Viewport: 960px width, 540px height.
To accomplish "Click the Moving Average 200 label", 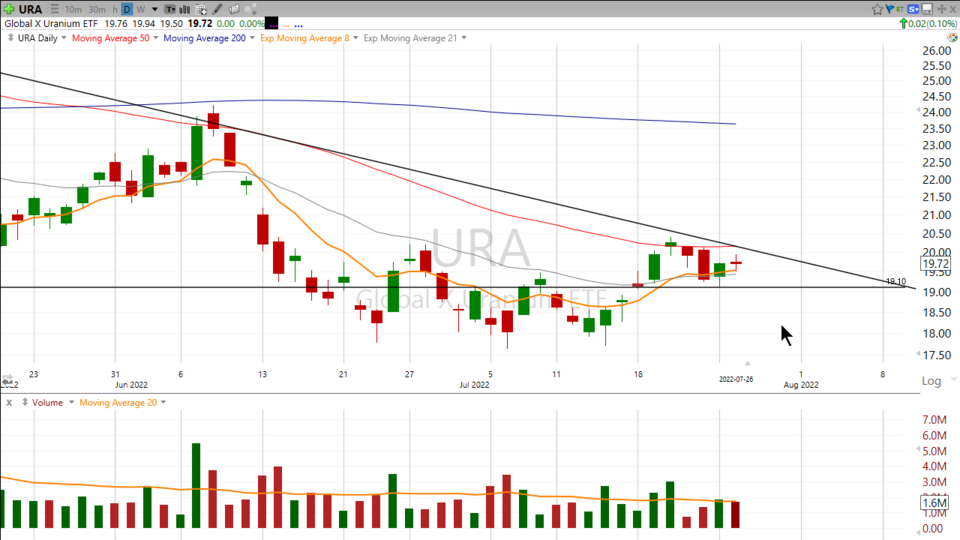I will [204, 38].
